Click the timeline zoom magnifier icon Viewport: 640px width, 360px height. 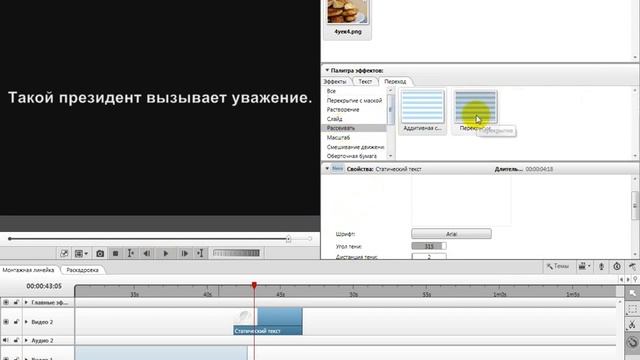pos(635,279)
